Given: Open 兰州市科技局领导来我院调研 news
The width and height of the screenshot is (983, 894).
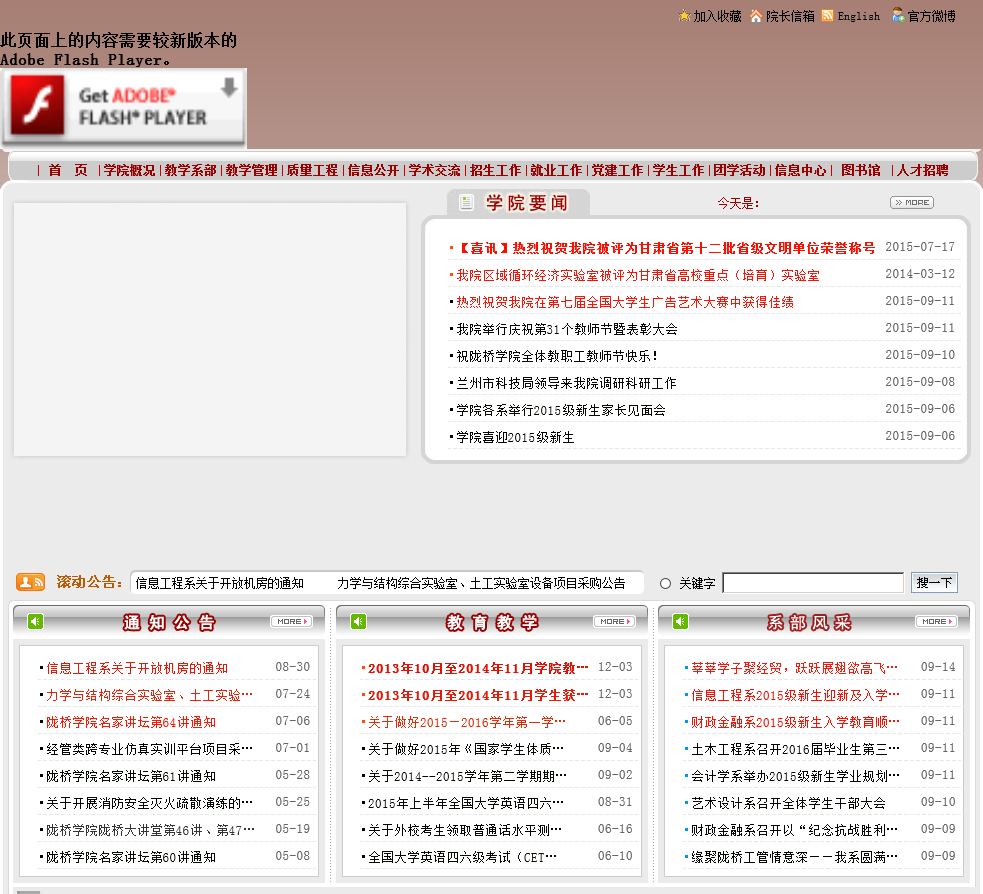Looking at the screenshot, I should 566,383.
